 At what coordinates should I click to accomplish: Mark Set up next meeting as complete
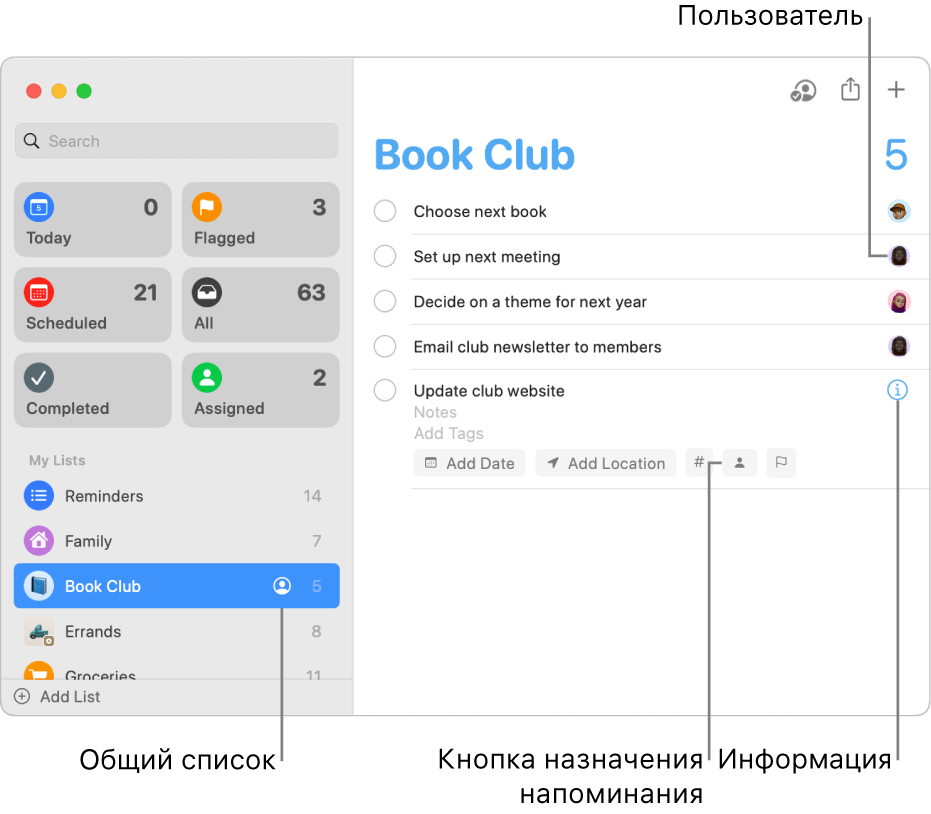pos(385,256)
